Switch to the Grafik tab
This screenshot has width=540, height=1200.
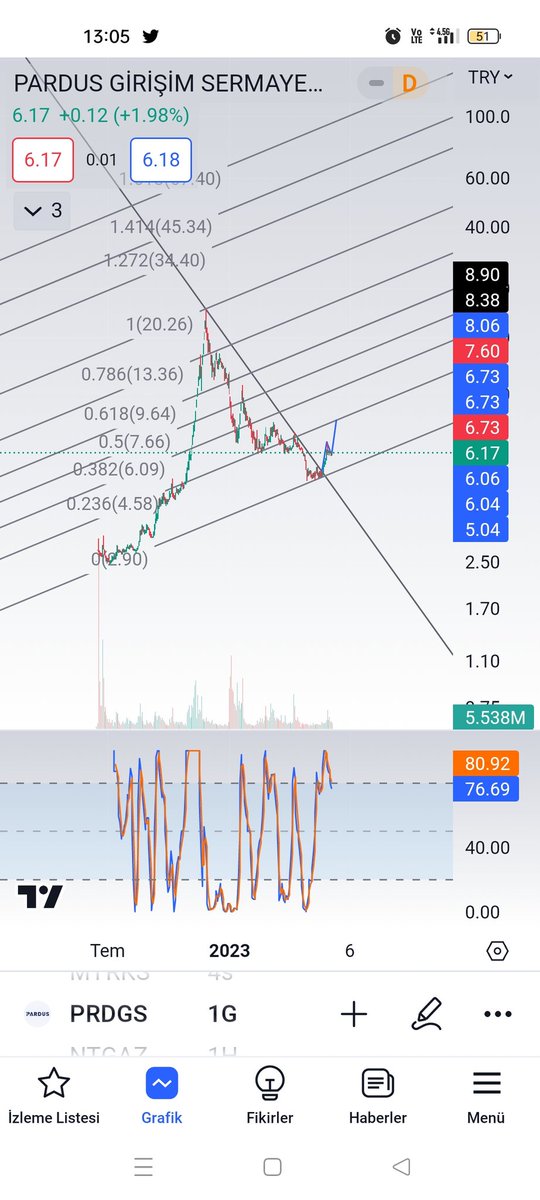point(161,1097)
